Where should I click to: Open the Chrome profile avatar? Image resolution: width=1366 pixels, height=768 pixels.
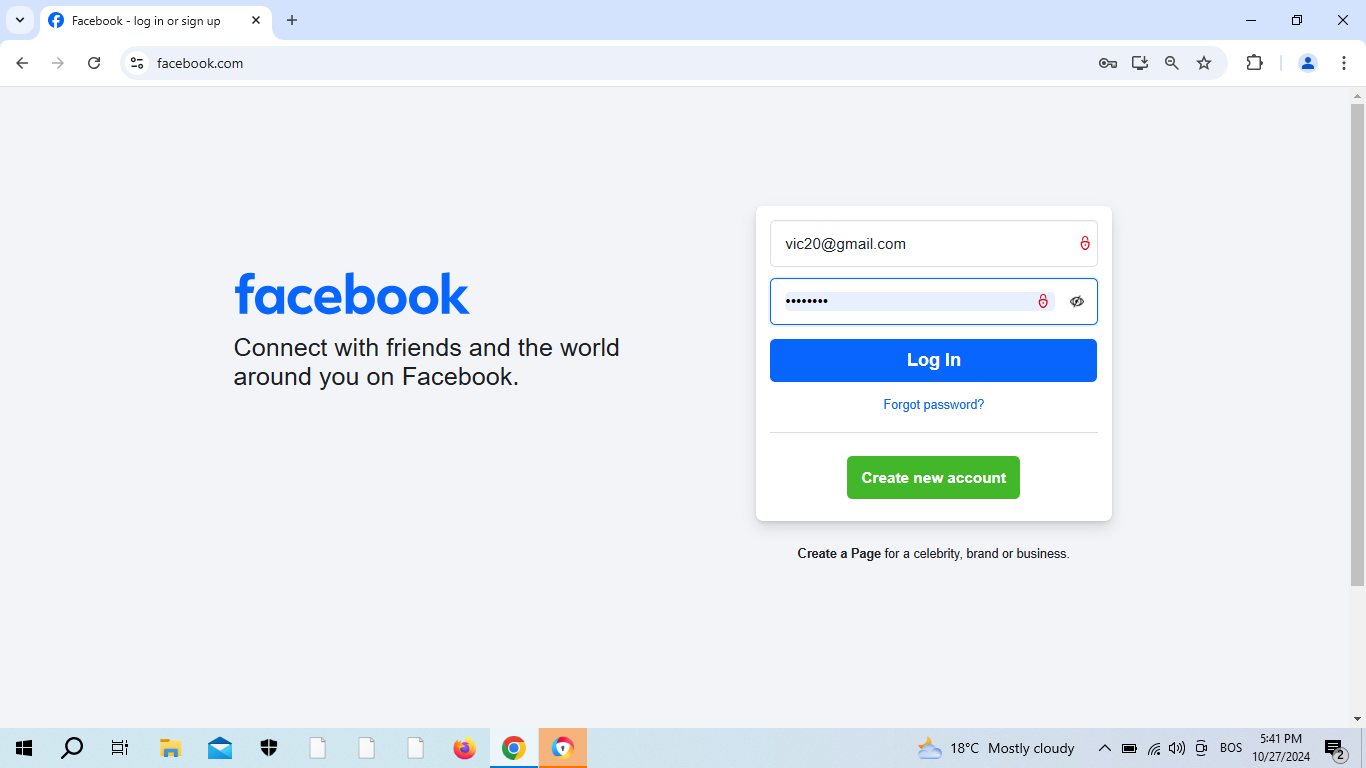1308,63
